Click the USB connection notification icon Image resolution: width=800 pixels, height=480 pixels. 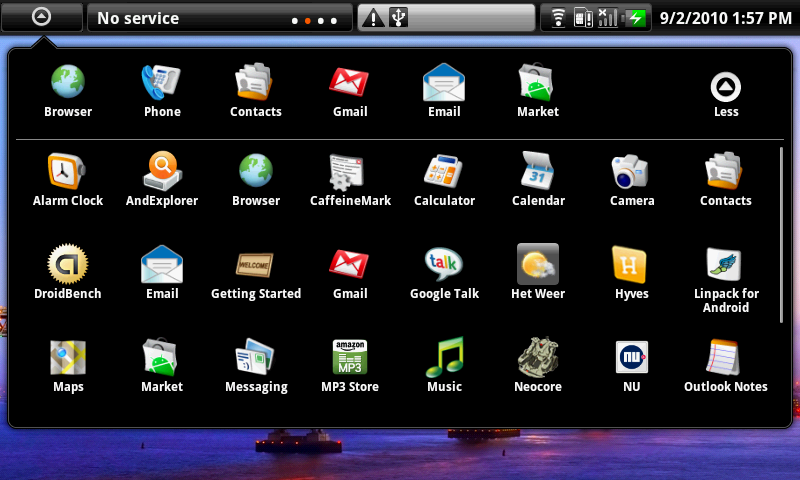398,18
